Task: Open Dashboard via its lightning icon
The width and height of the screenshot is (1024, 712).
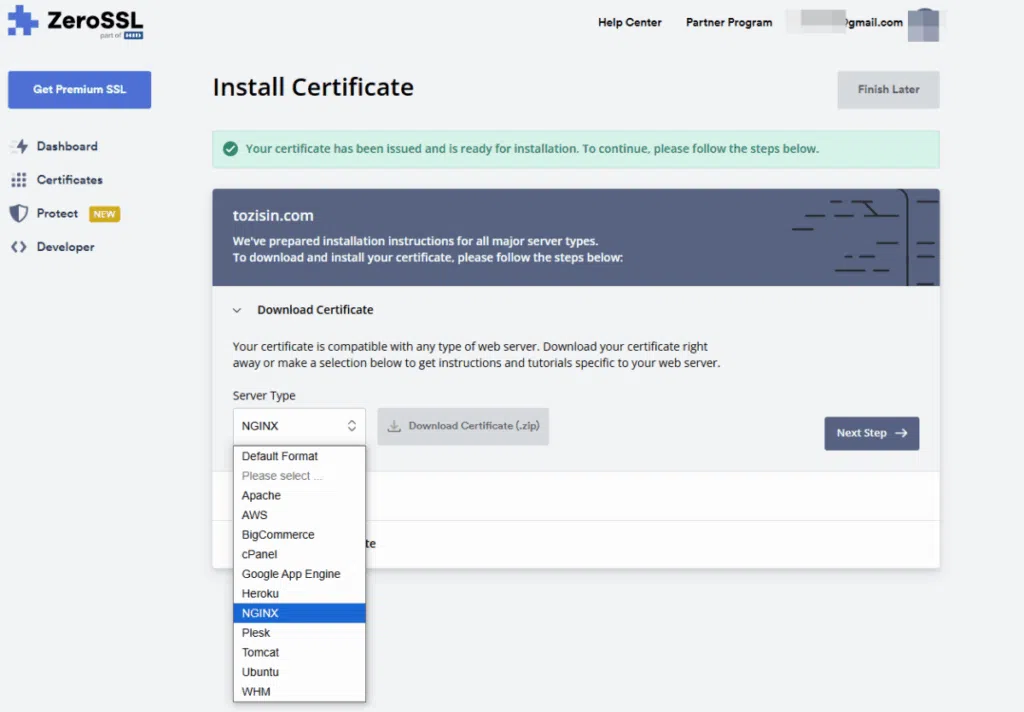Action: (x=22, y=146)
